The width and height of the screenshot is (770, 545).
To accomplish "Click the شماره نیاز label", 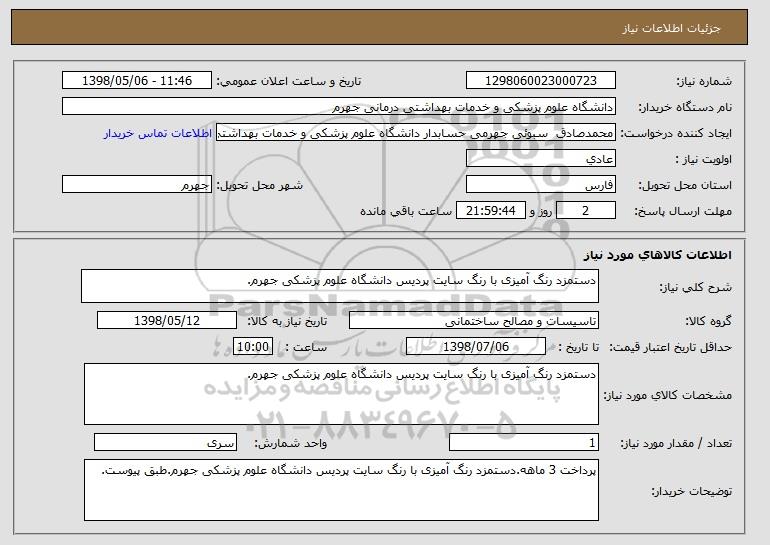I will tap(704, 82).
